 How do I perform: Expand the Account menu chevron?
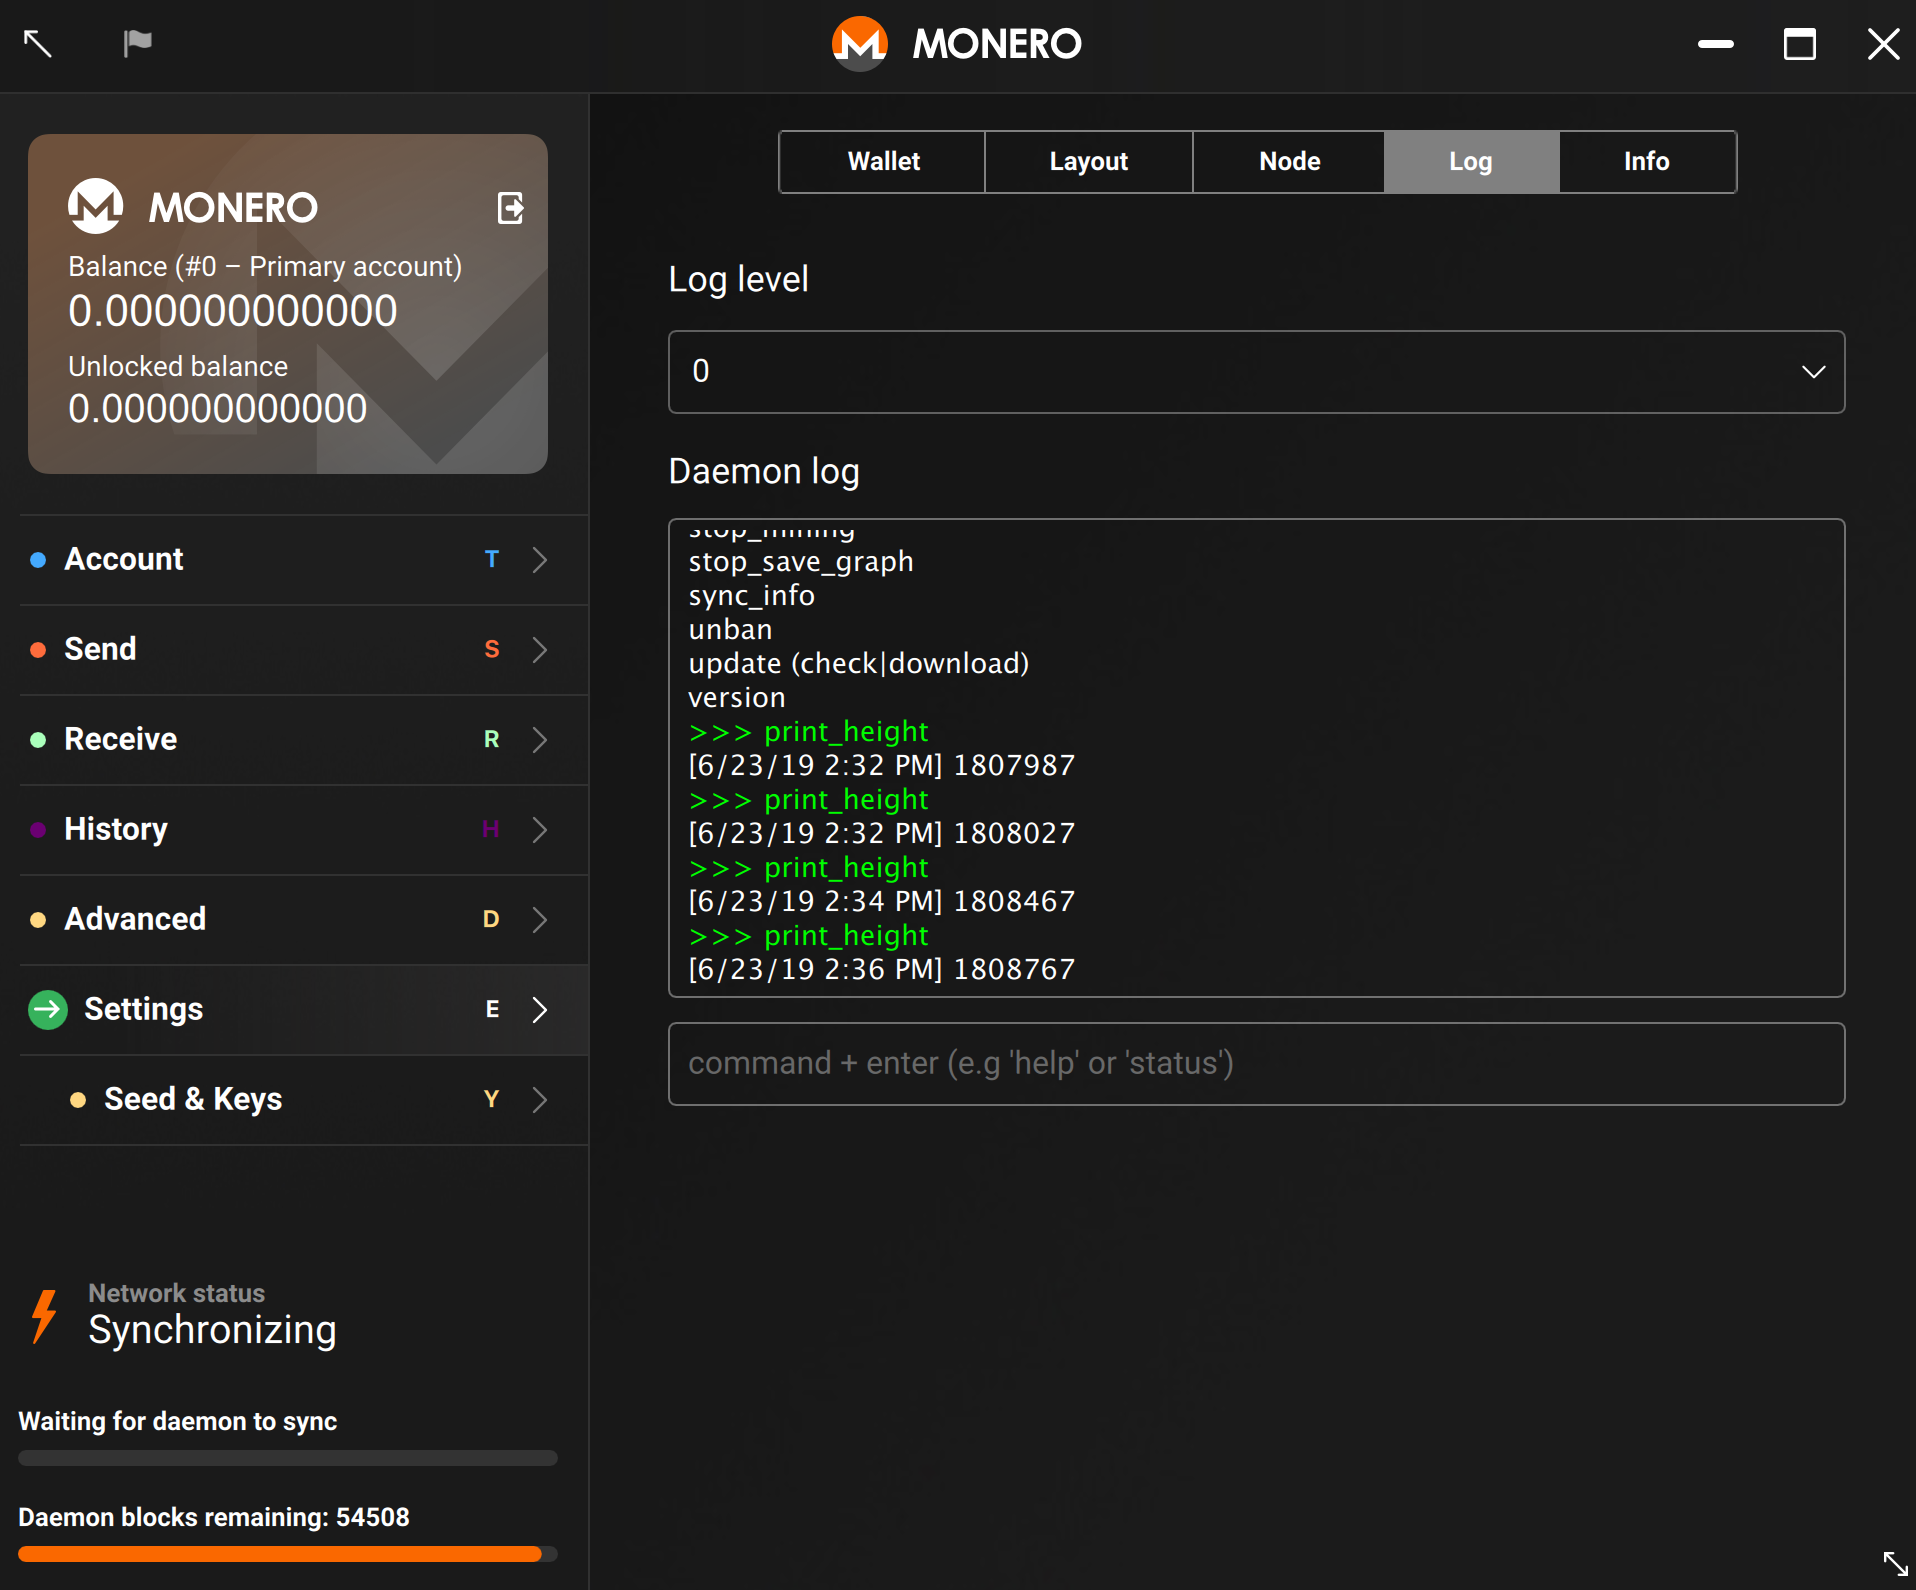(x=540, y=560)
